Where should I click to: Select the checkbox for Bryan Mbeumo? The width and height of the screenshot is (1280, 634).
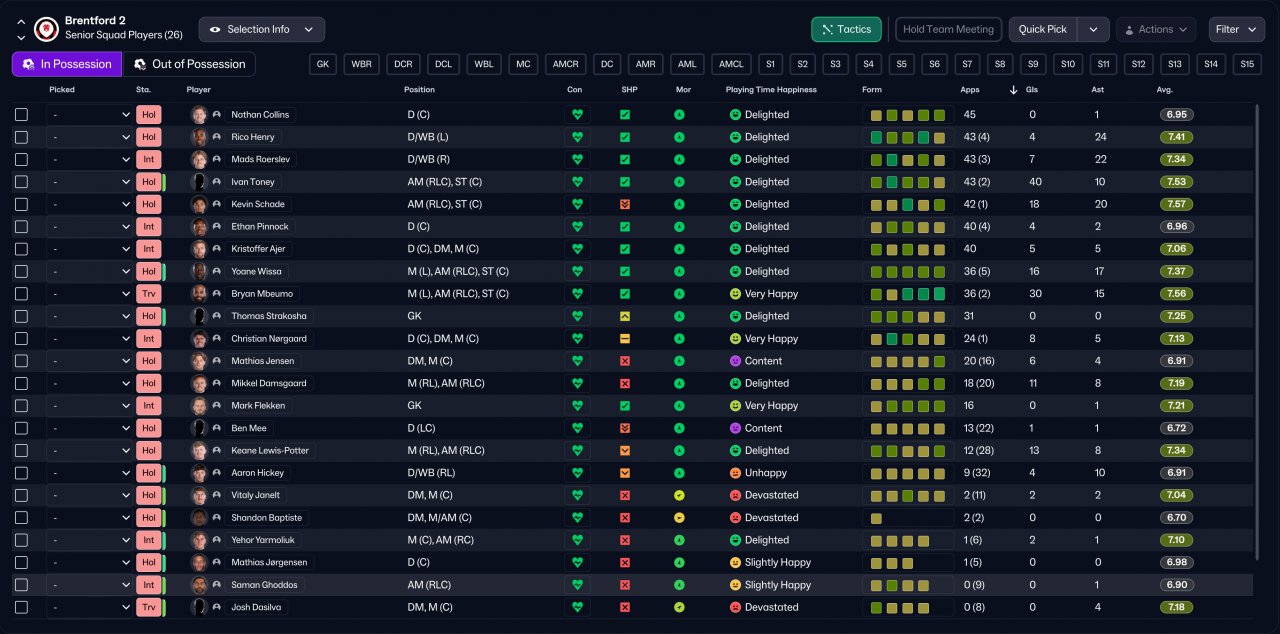tap(21, 294)
